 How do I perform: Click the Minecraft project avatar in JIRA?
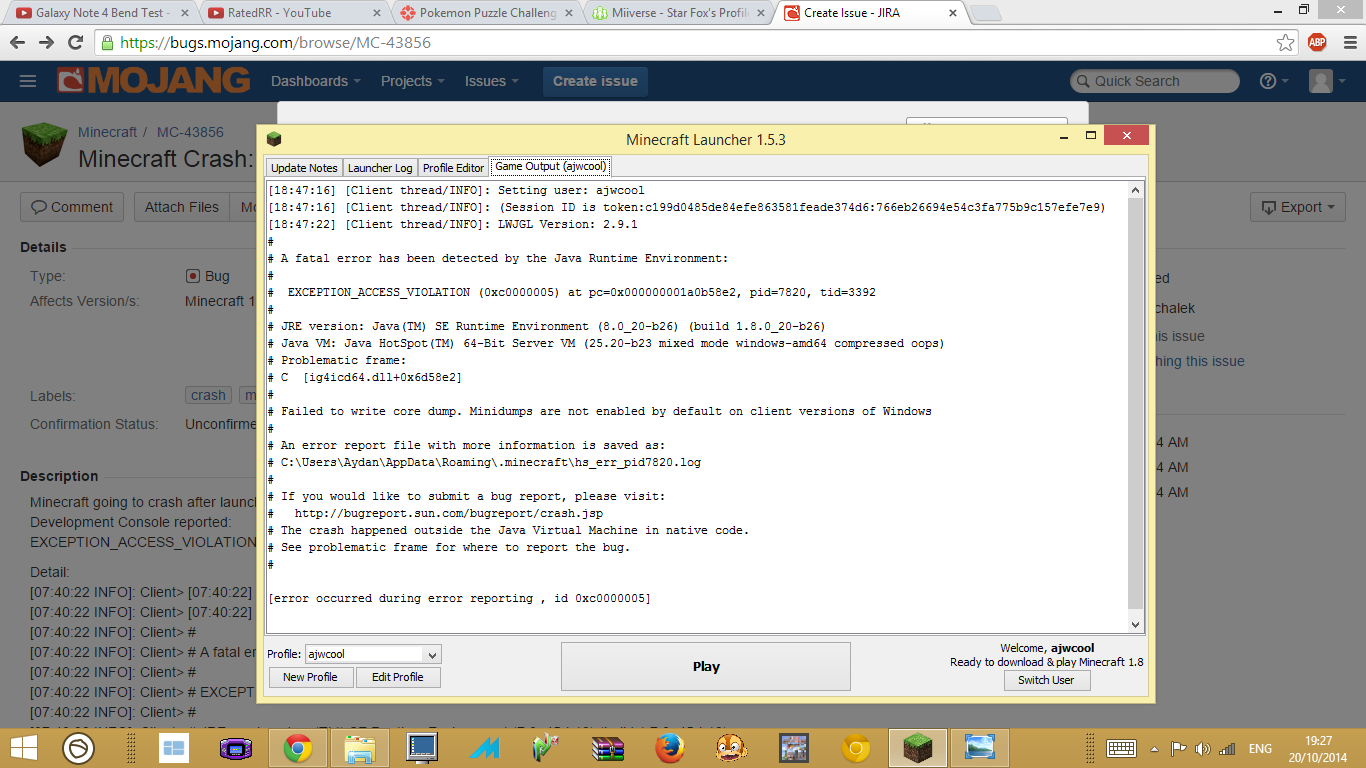pyautogui.click(x=44, y=146)
